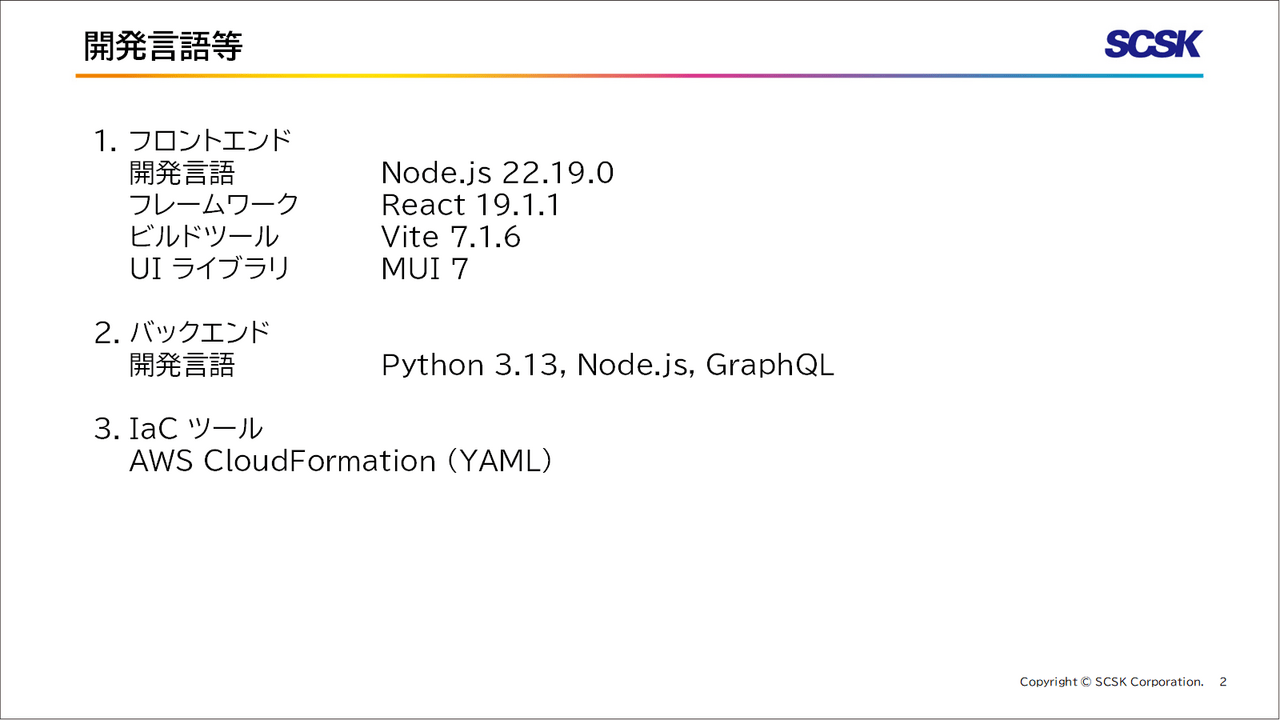Click the rainbow gradient divider line
Screen dimensions: 1280x720
tap(640, 76)
